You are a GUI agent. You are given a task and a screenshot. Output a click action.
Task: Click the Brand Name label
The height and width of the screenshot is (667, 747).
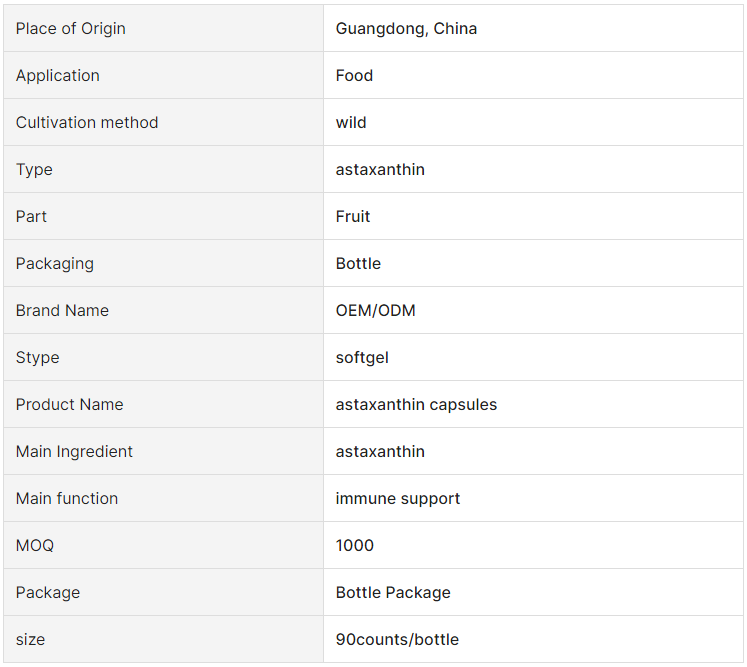tap(62, 311)
